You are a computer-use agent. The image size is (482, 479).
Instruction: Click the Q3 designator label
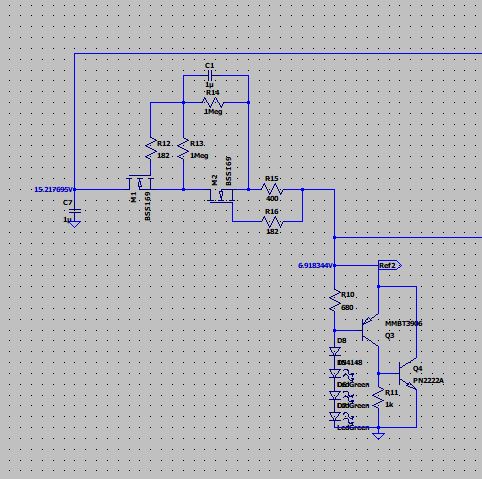tap(390, 335)
